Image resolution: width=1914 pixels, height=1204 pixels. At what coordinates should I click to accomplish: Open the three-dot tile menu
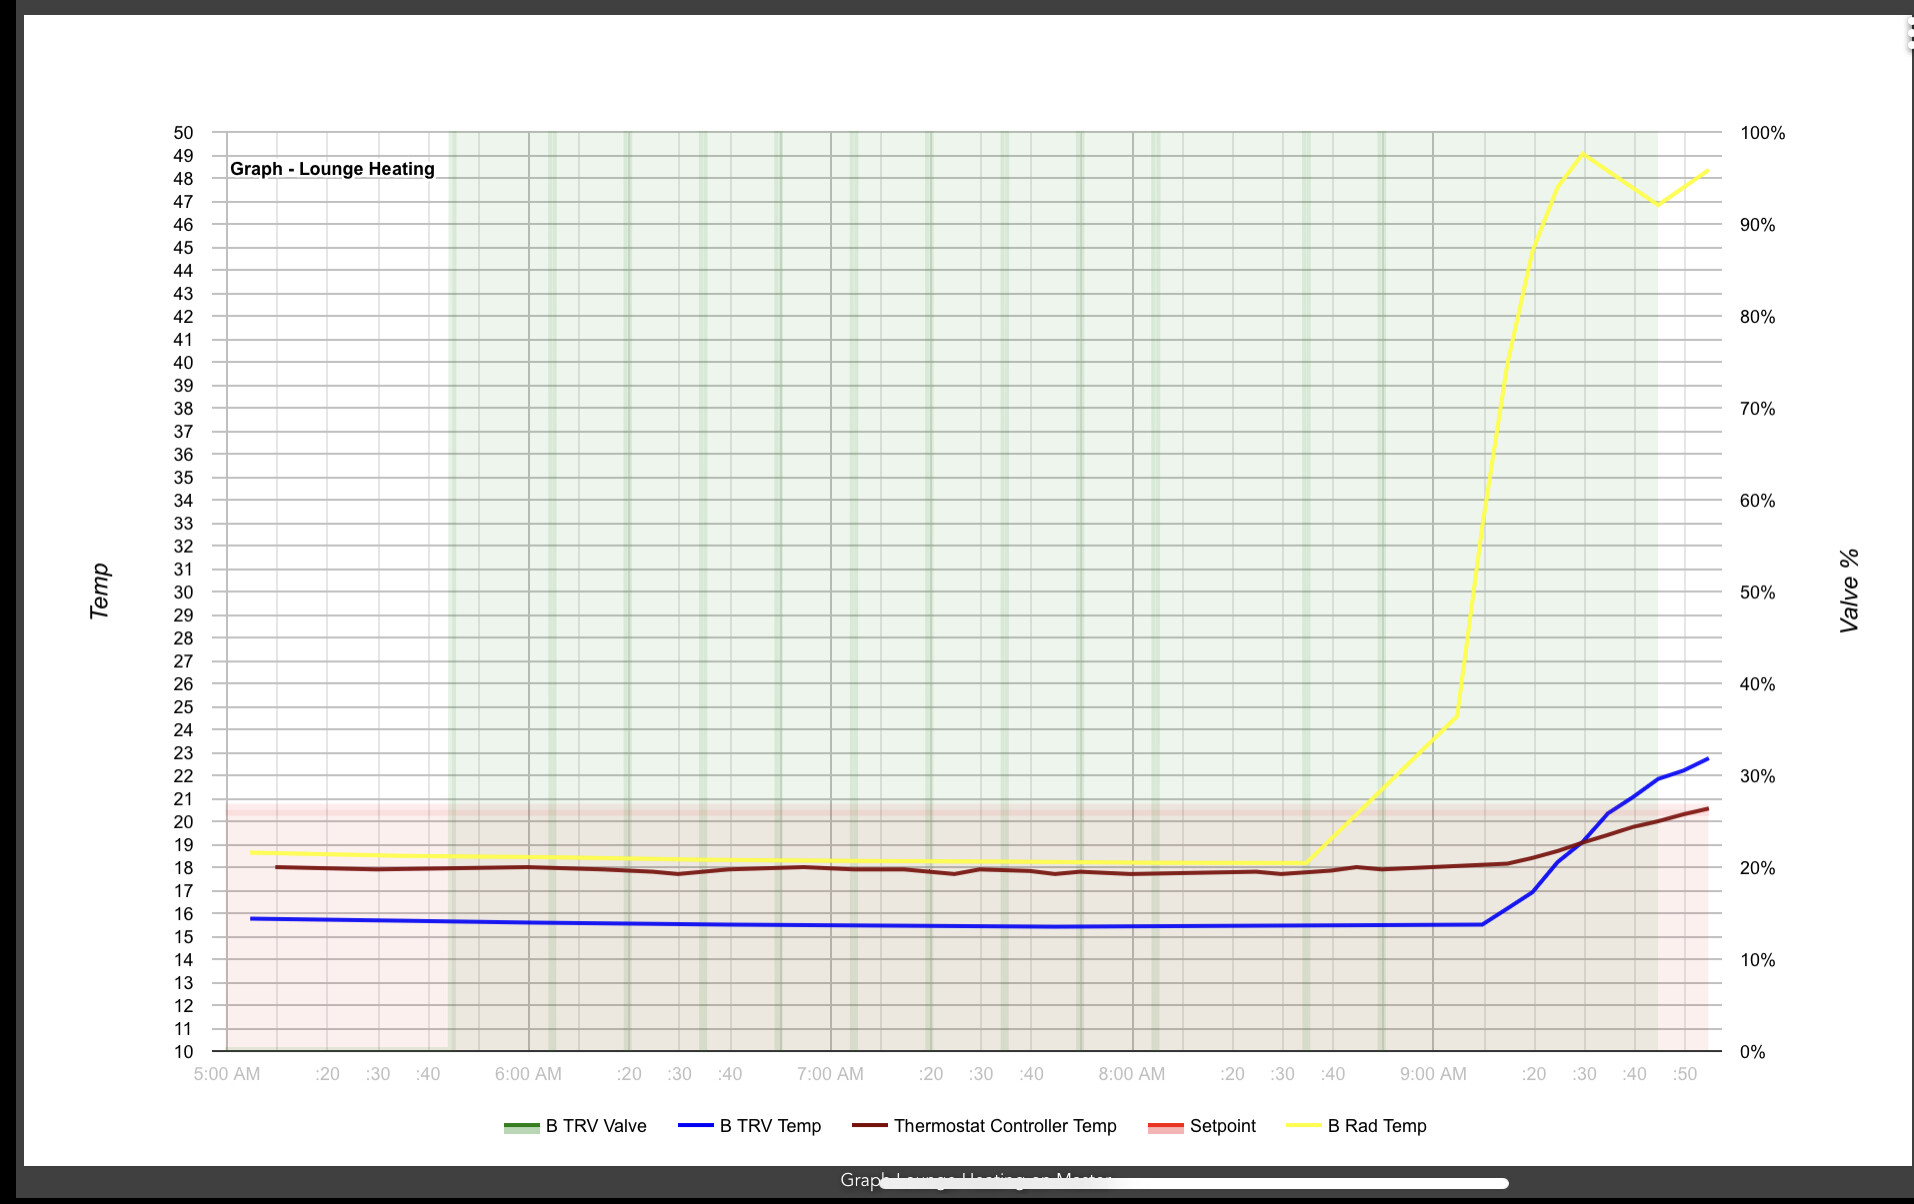coord(1908,35)
